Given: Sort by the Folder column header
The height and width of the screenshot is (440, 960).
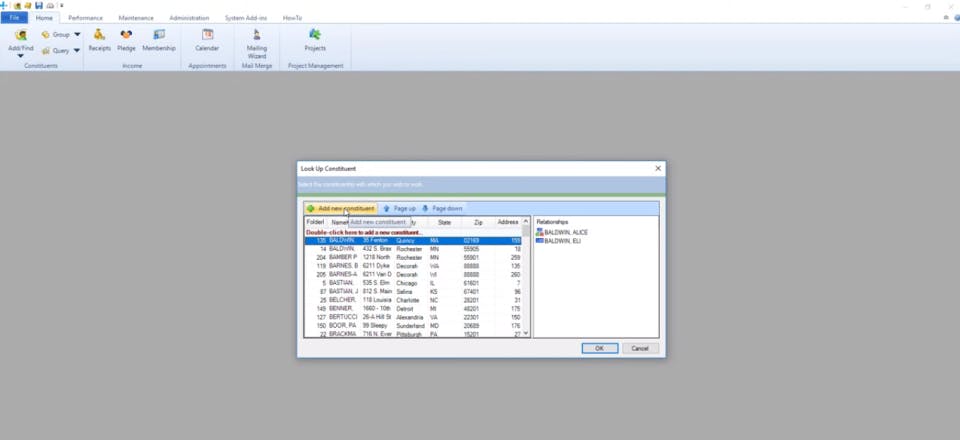Looking at the screenshot, I should tap(315, 222).
